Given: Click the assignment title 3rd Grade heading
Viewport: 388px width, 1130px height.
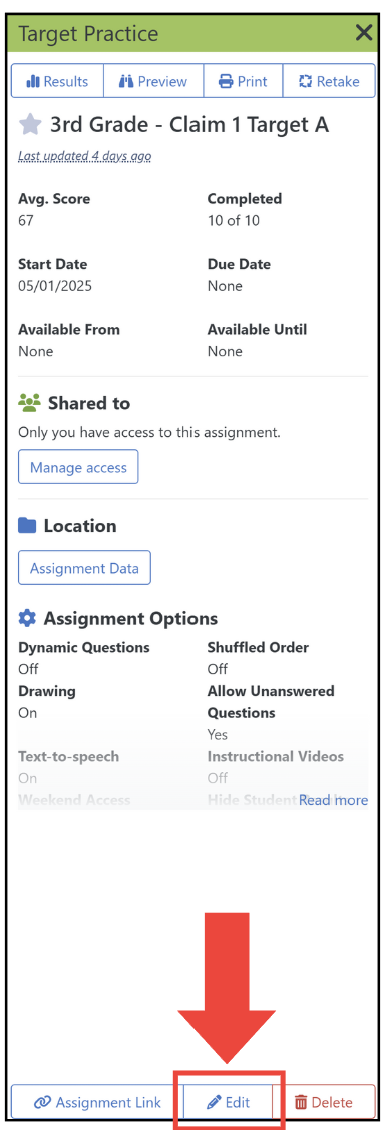Looking at the screenshot, I should [x=189, y=125].
